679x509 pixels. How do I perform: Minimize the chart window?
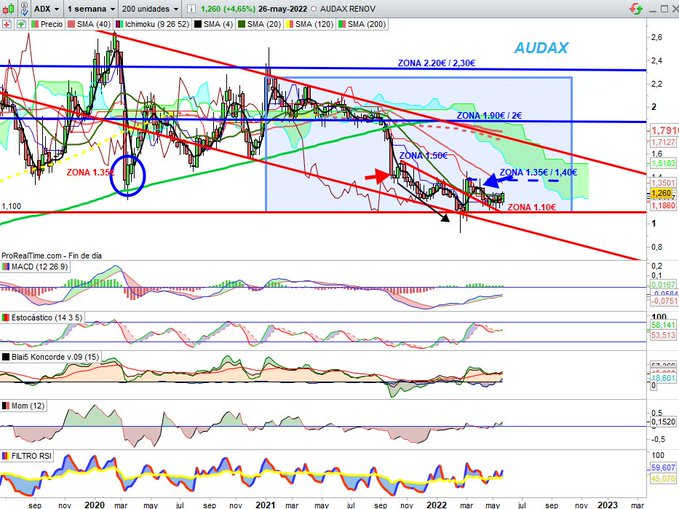(x=652, y=10)
